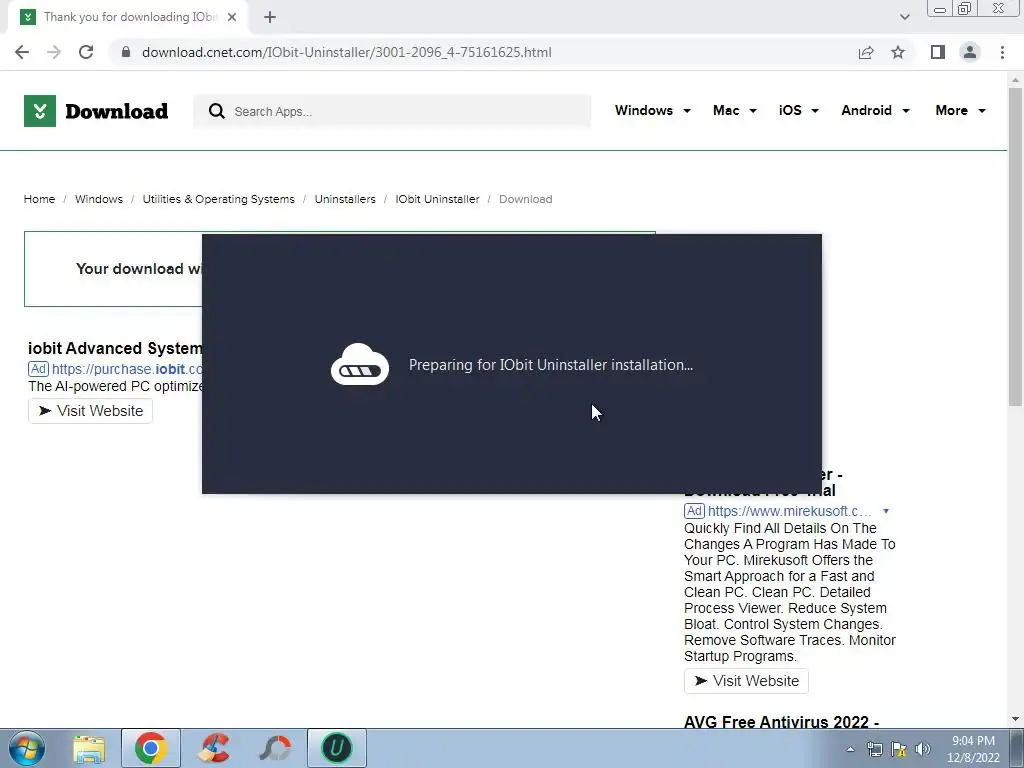
Task: Click the lock icon in the address bar
Action: (126, 52)
